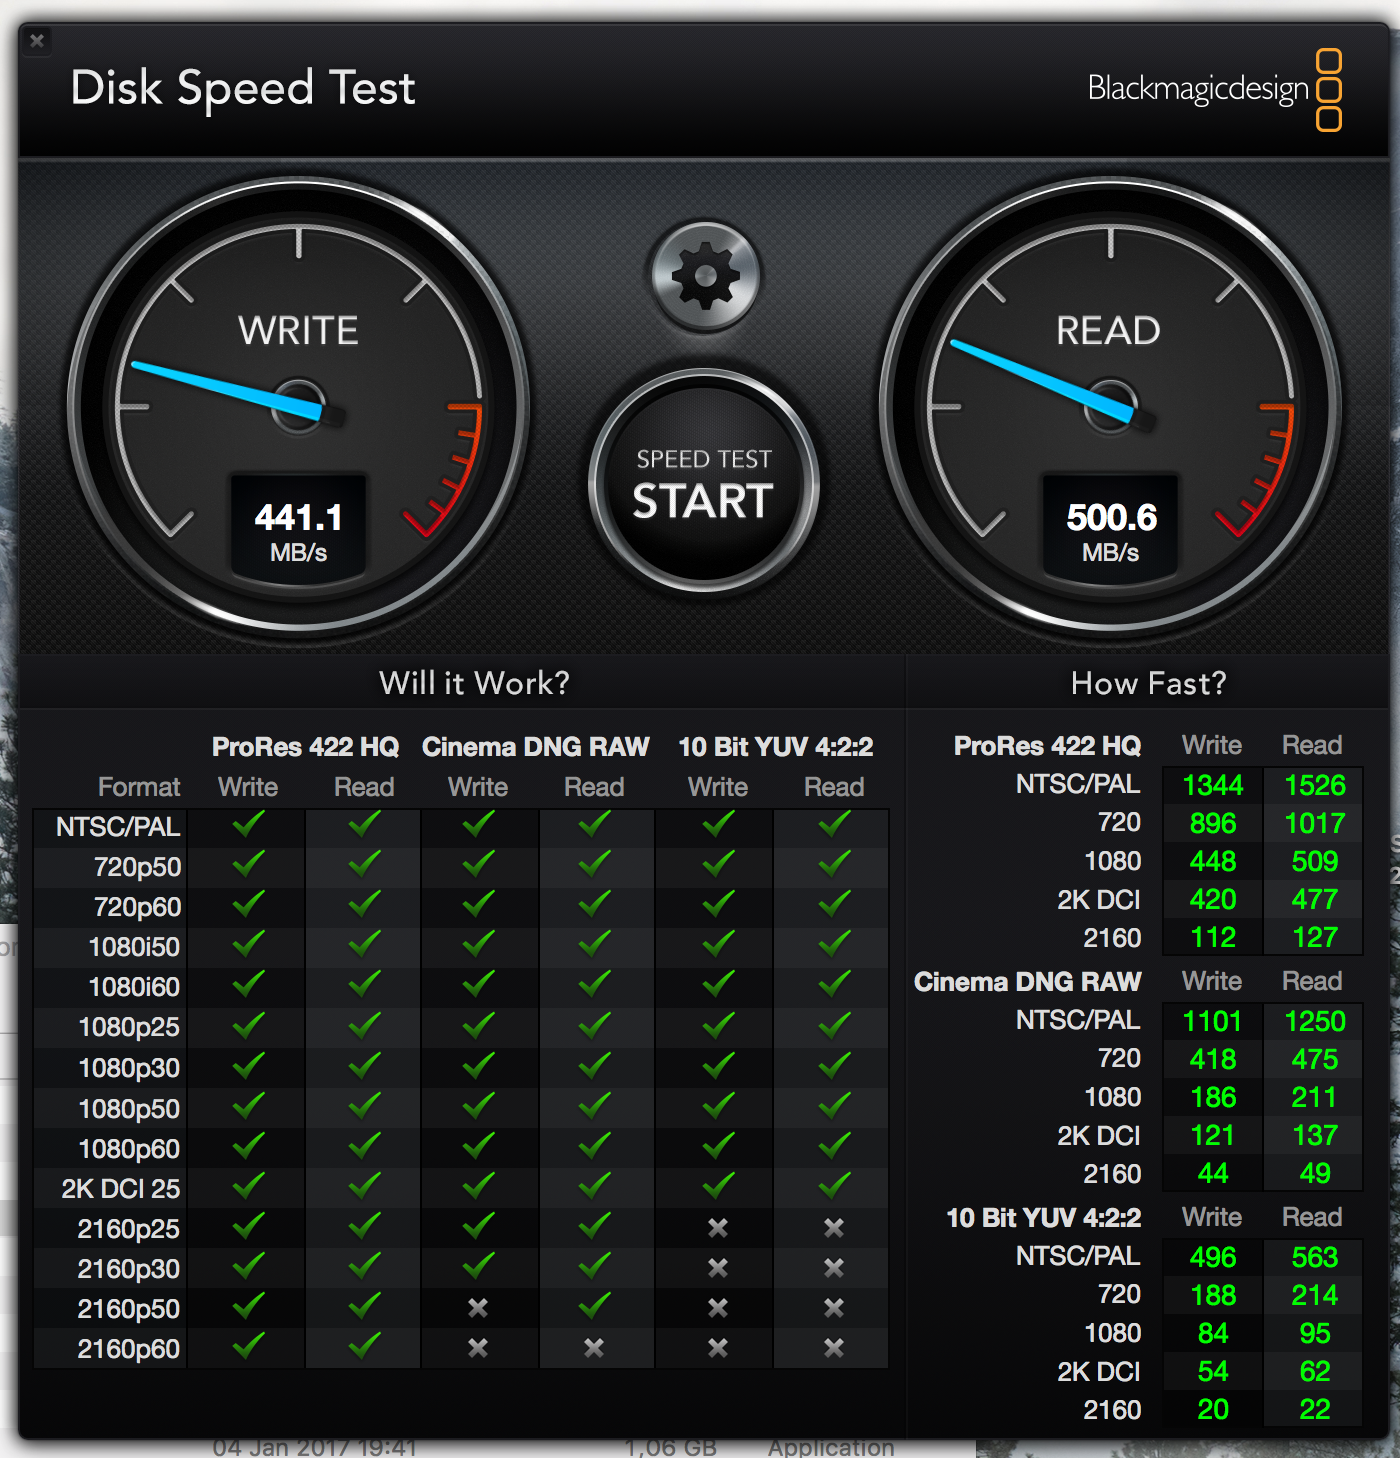Click 10 Bit YUV 4:2:2 header in Will it Work
Screen dimensions: 1400x1458
point(775,747)
